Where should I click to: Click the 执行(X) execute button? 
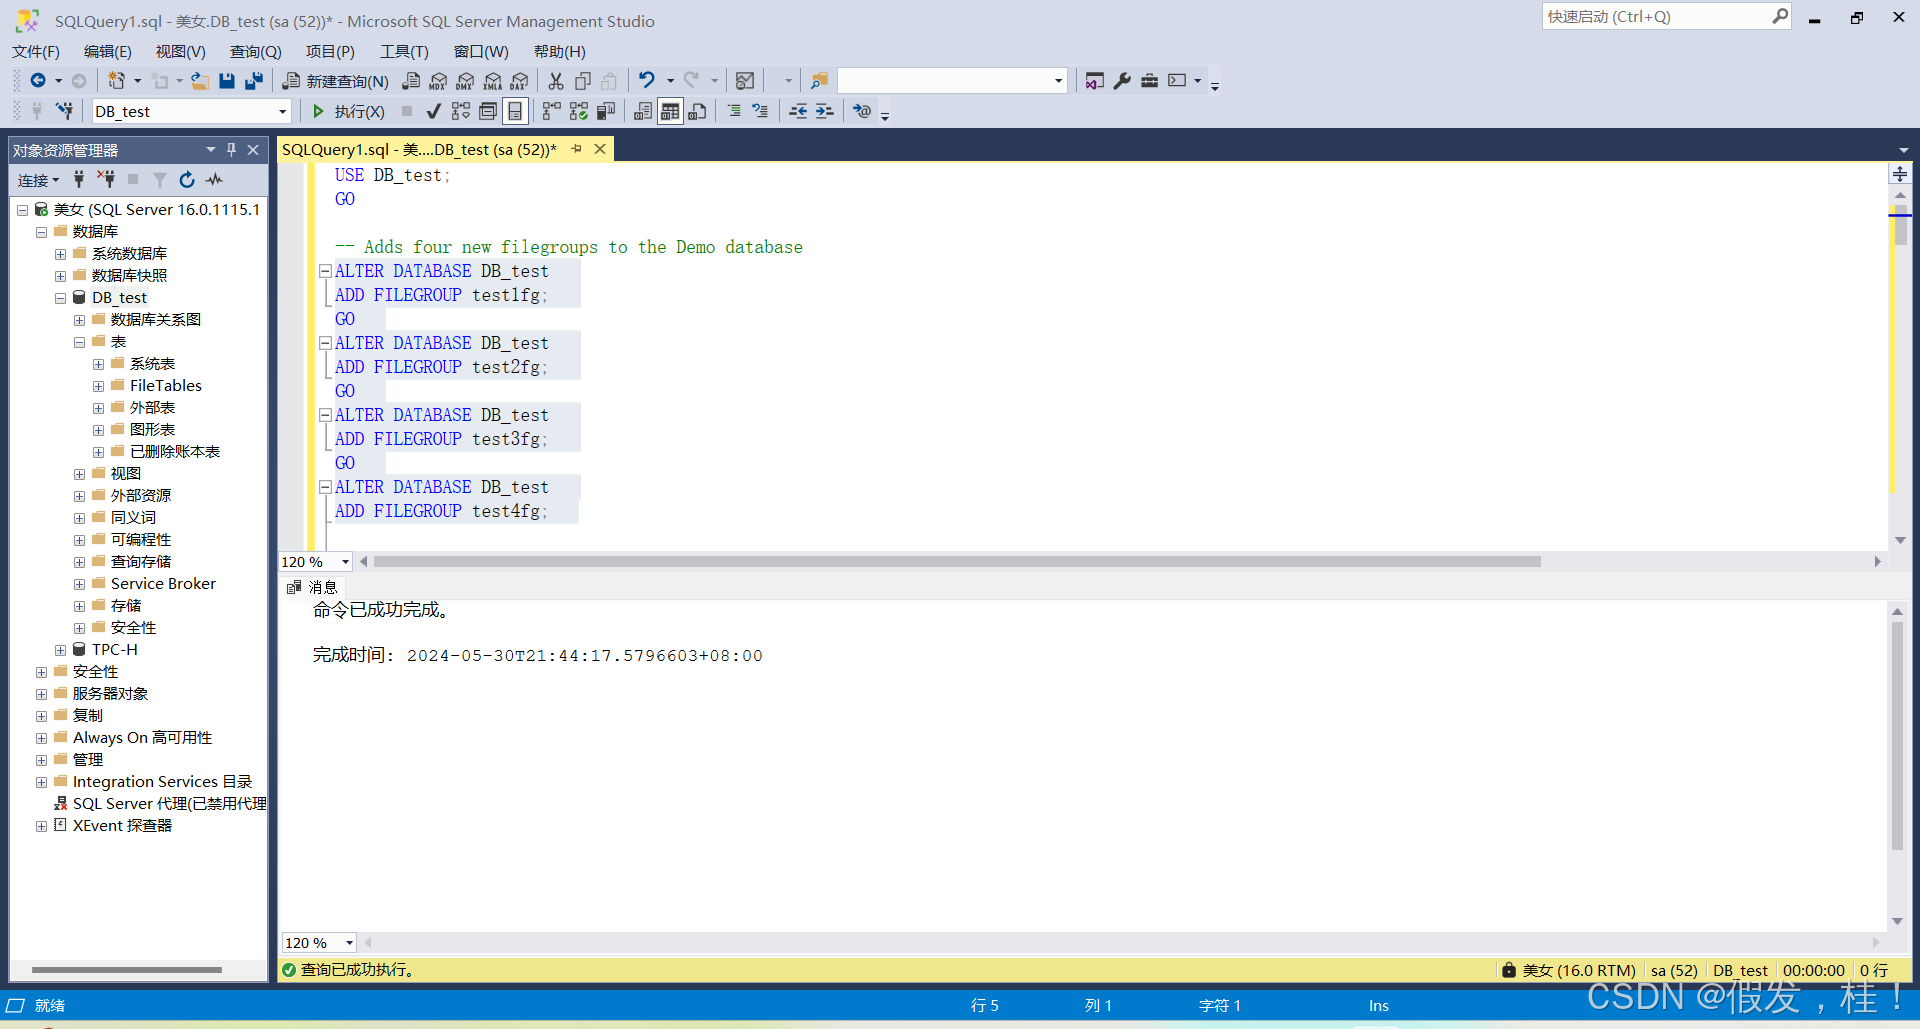348,111
